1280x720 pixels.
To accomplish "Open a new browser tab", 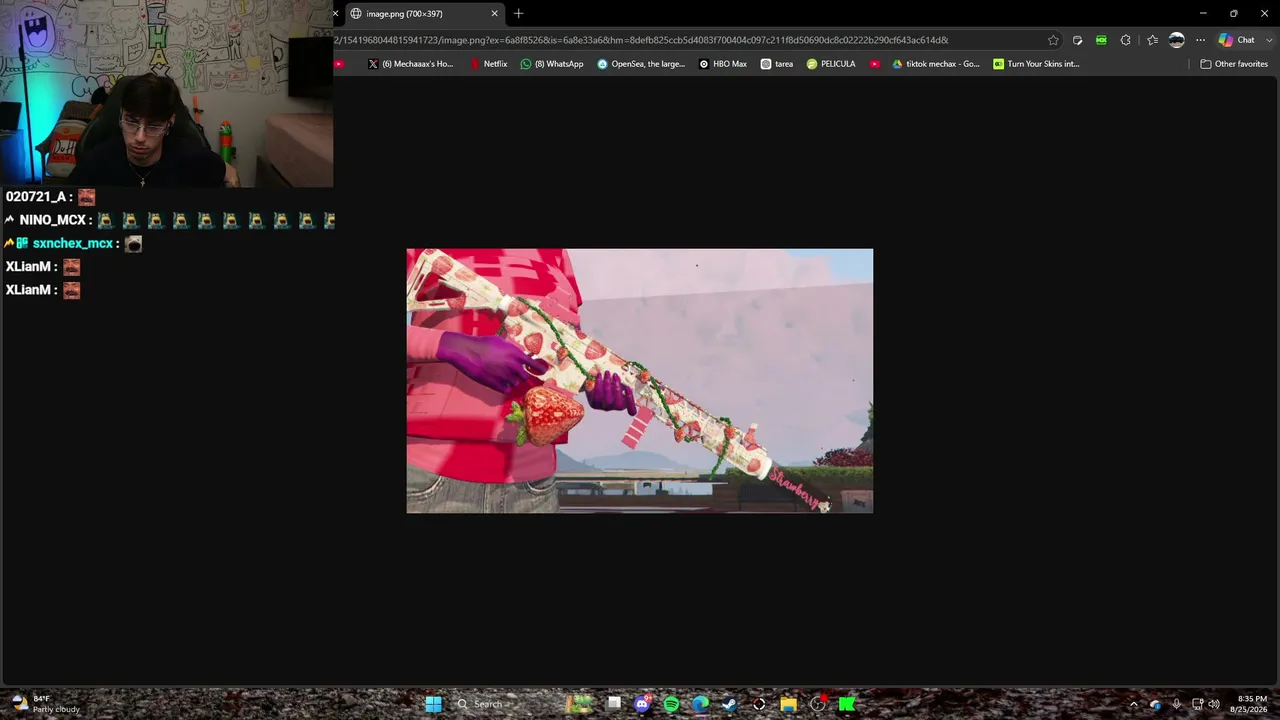I will point(518,14).
